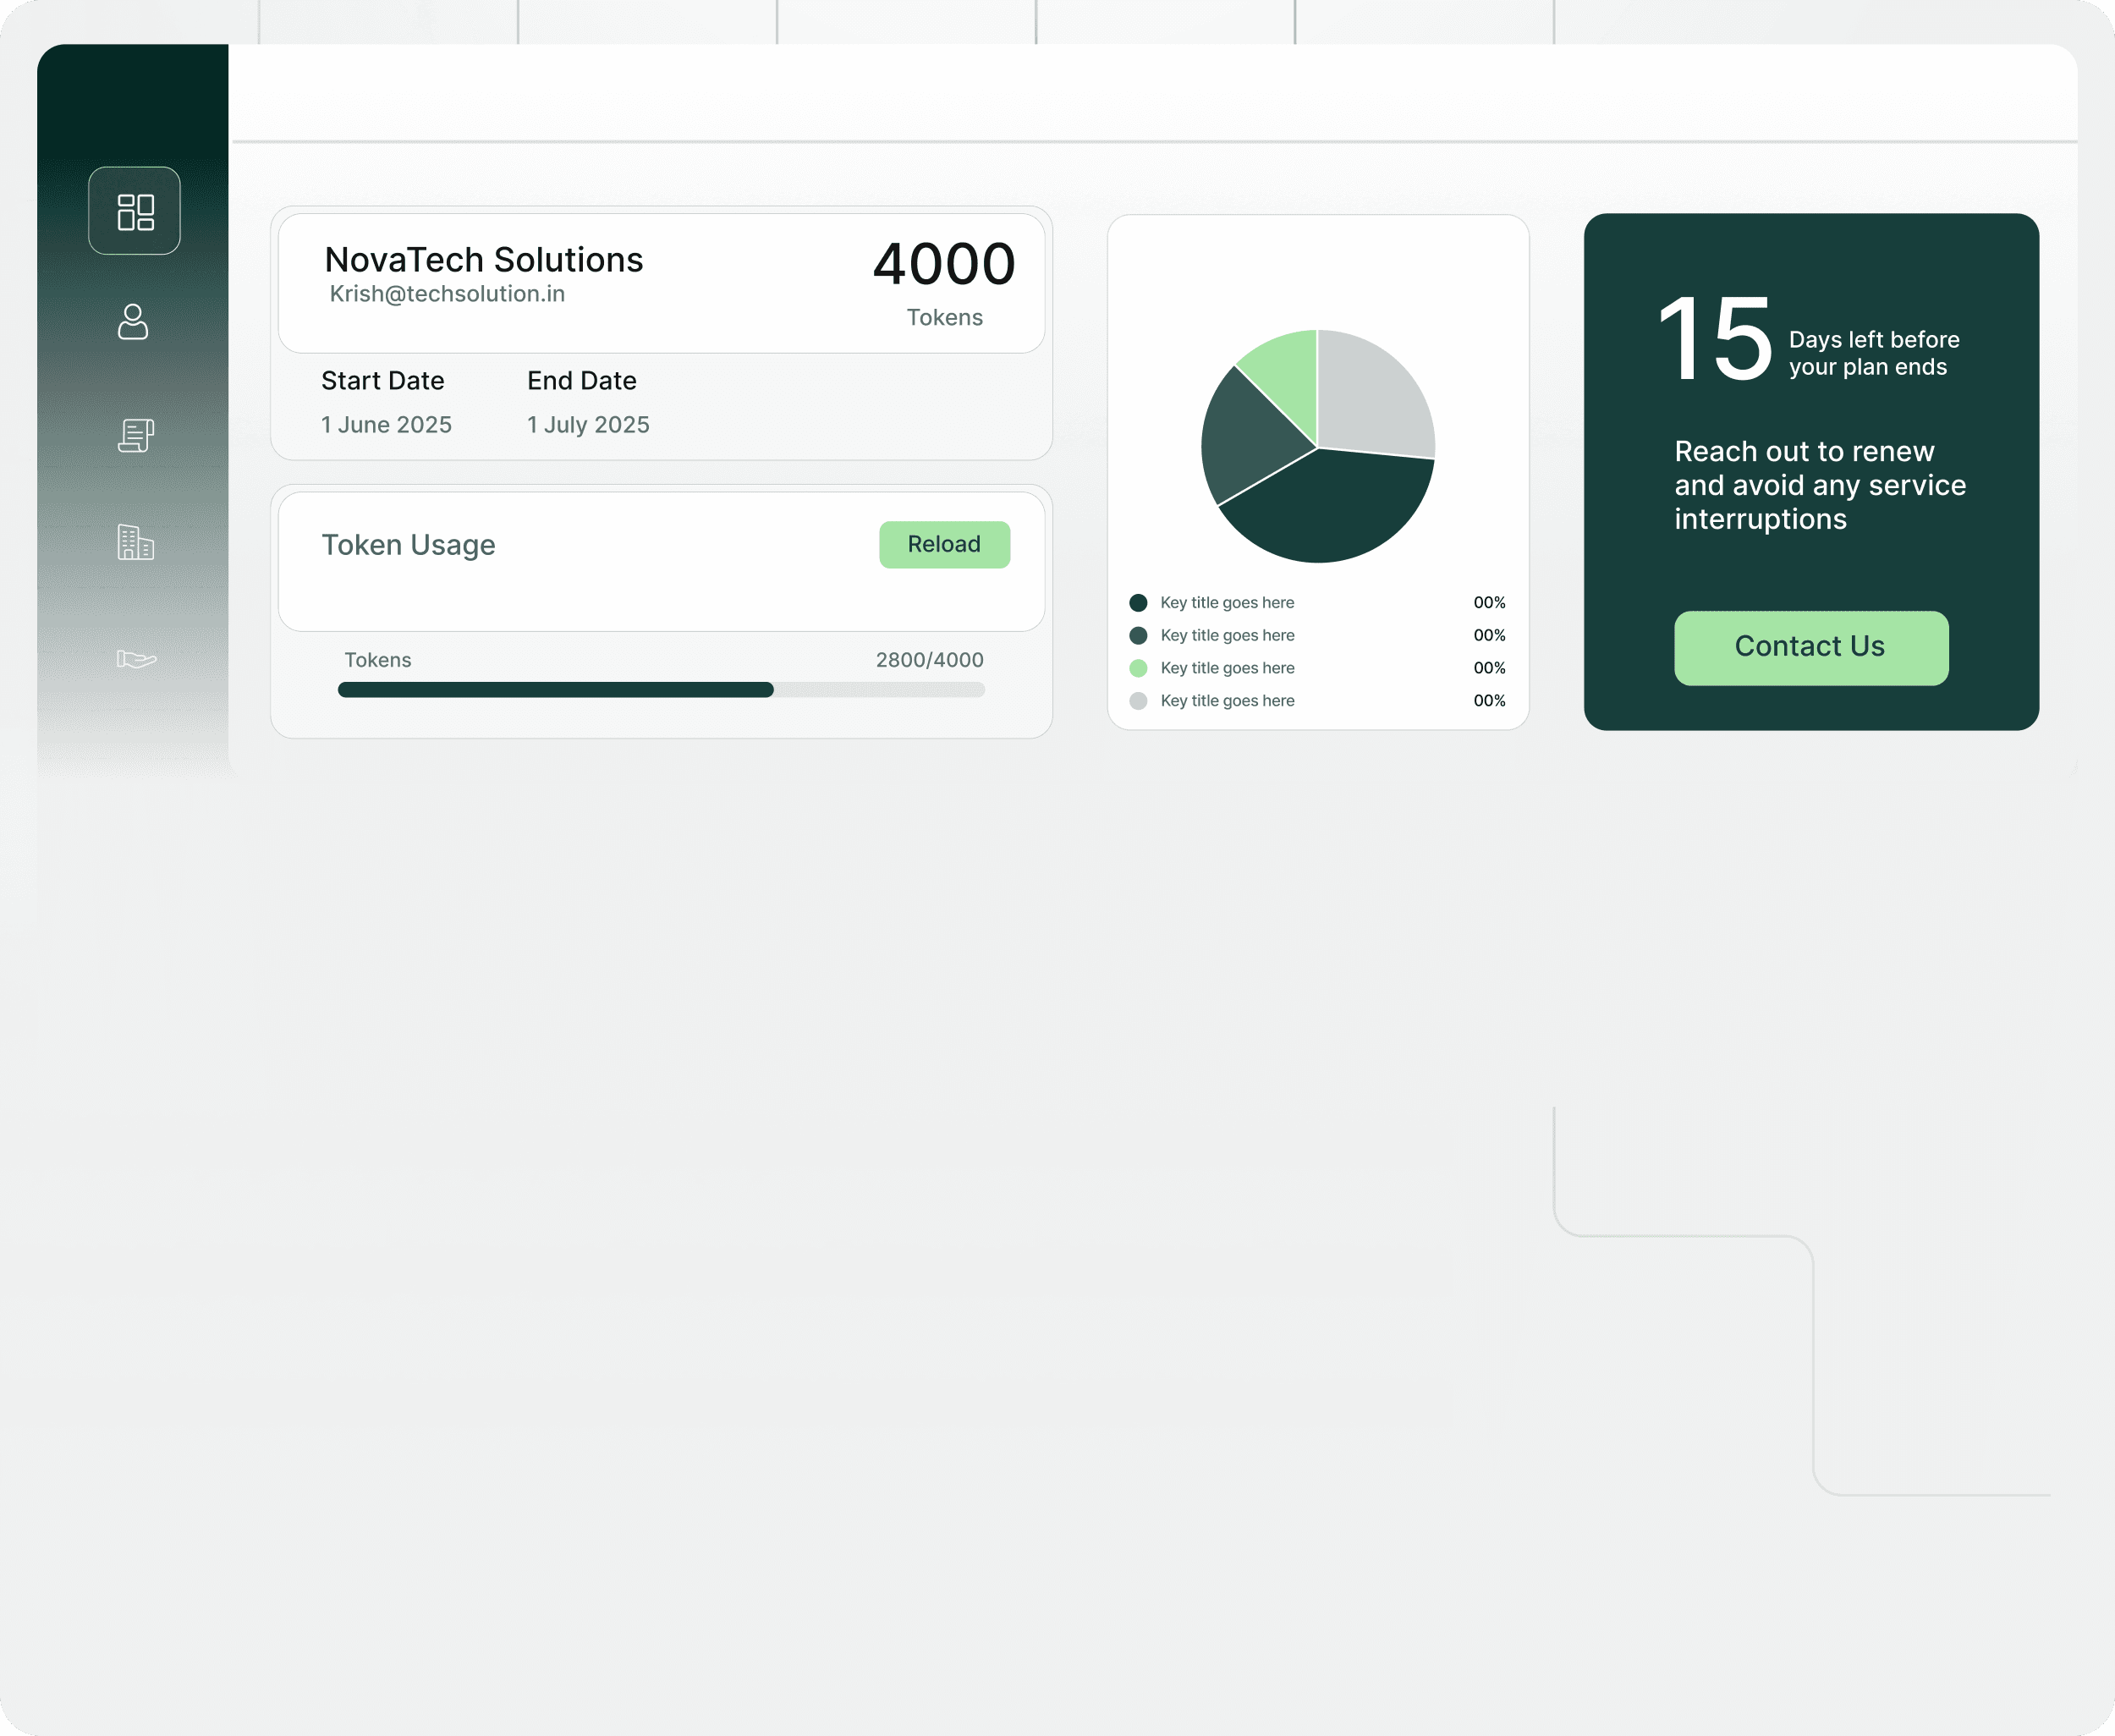Open the open-hand support icon in sidebar
This screenshot has height=1736, width=2115.
click(x=136, y=658)
